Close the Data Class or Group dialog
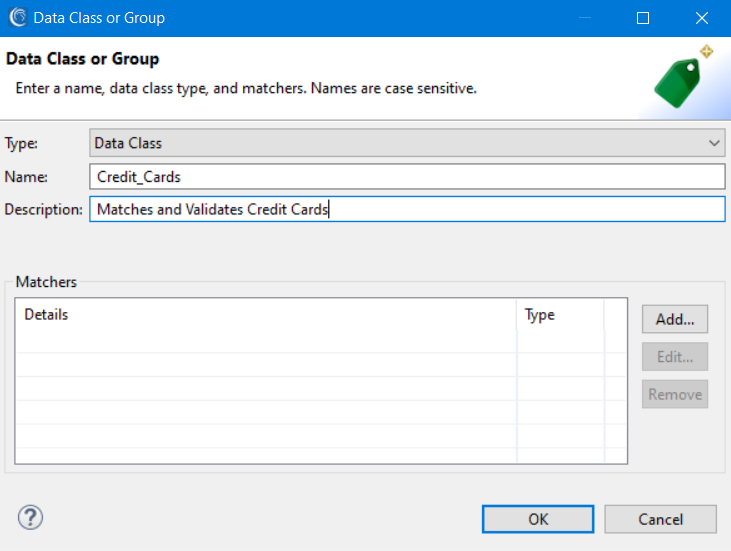This screenshot has width=731, height=551. (x=701, y=18)
